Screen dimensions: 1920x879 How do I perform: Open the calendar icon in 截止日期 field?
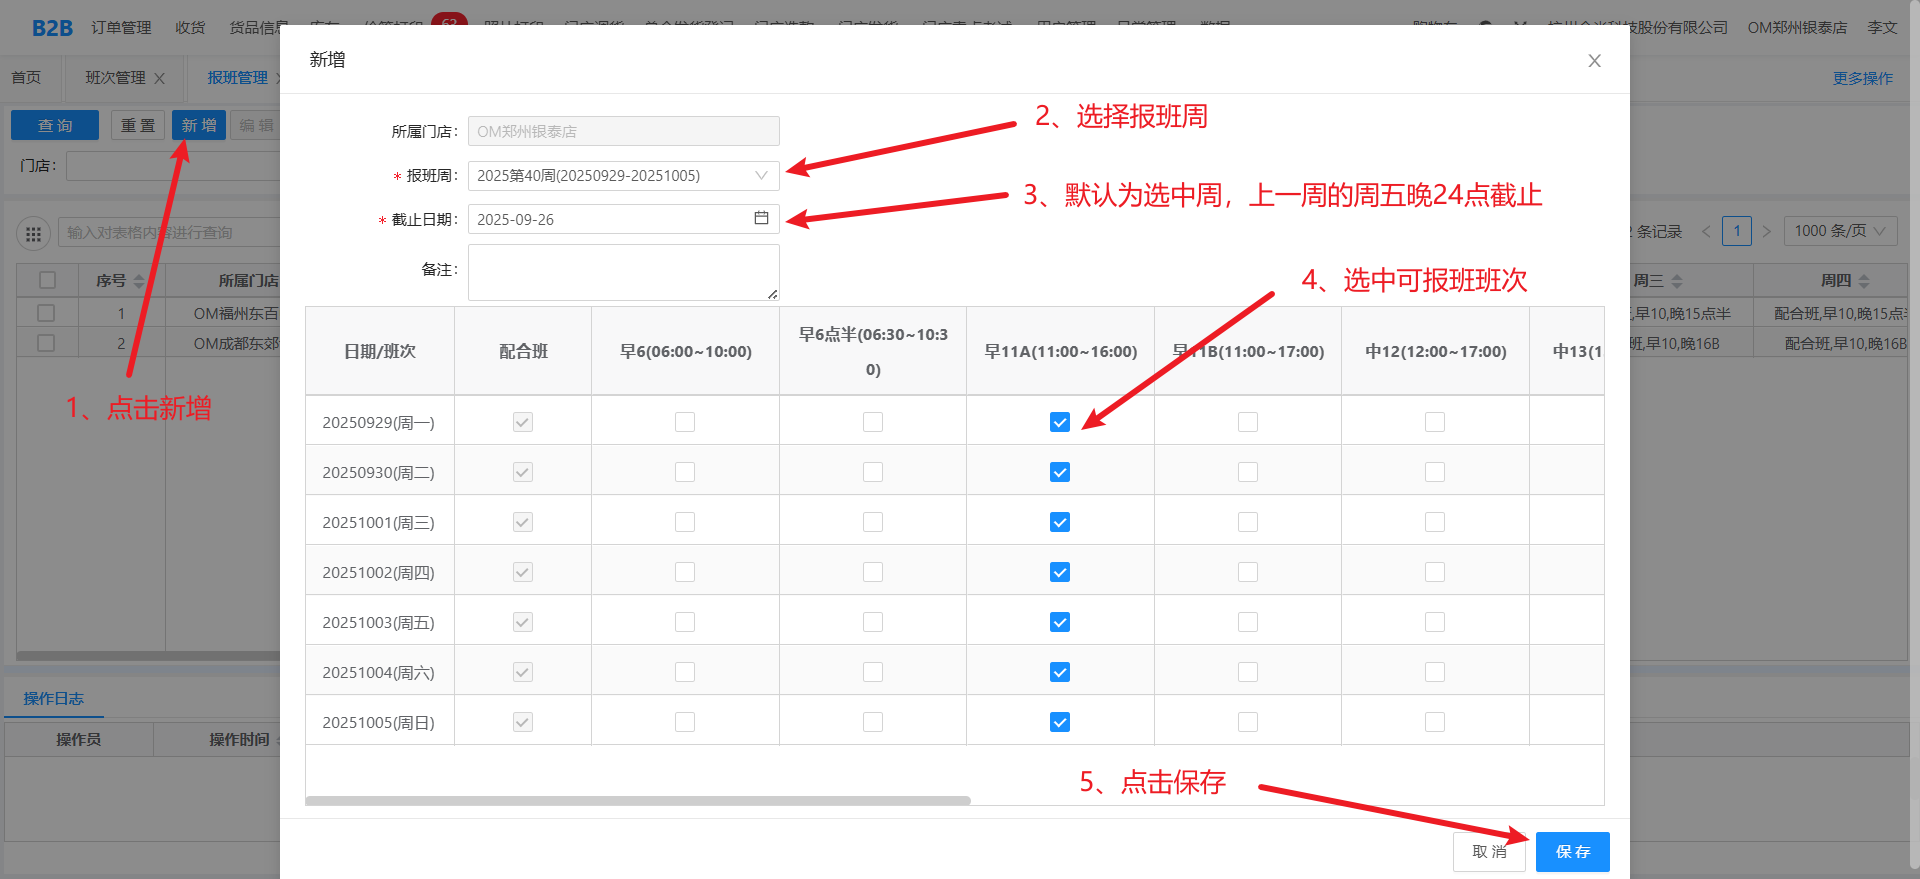[x=761, y=218]
